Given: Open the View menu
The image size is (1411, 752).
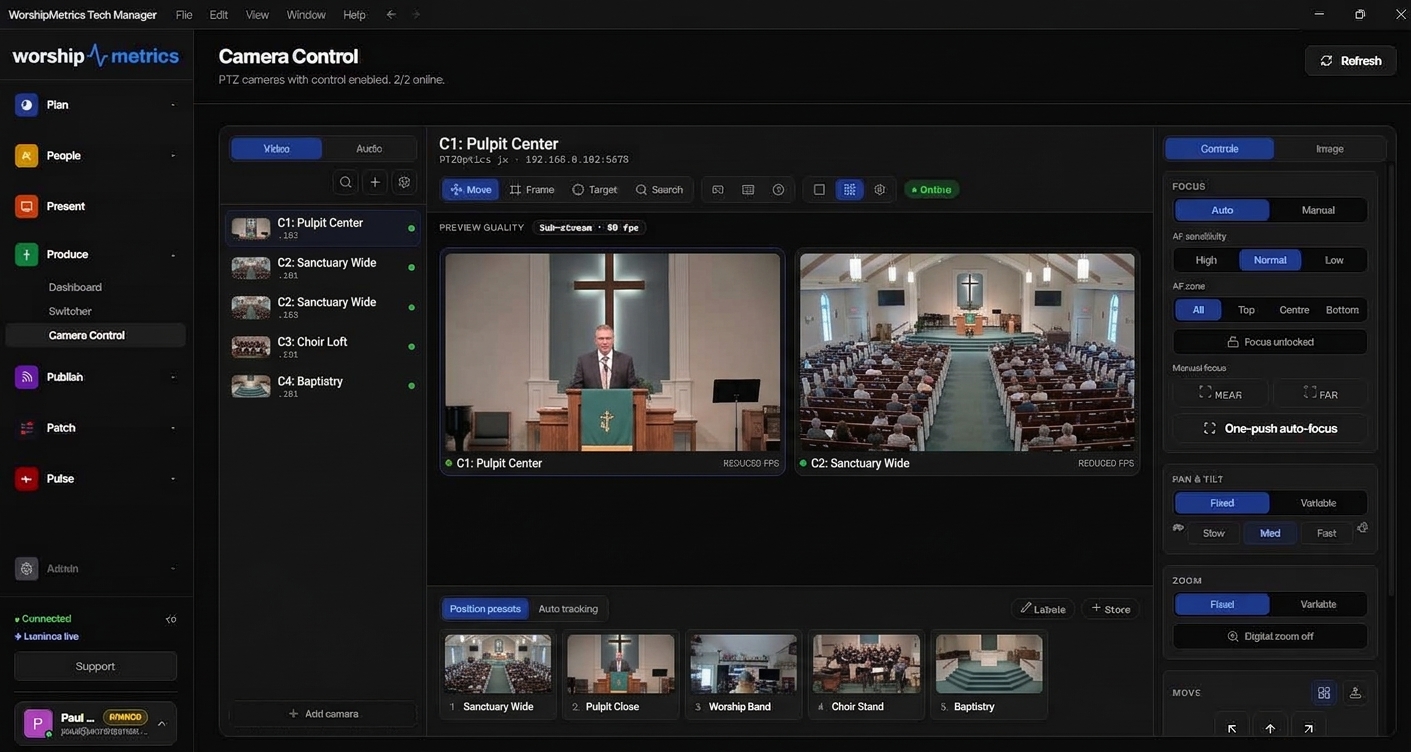Looking at the screenshot, I should 257,15.
